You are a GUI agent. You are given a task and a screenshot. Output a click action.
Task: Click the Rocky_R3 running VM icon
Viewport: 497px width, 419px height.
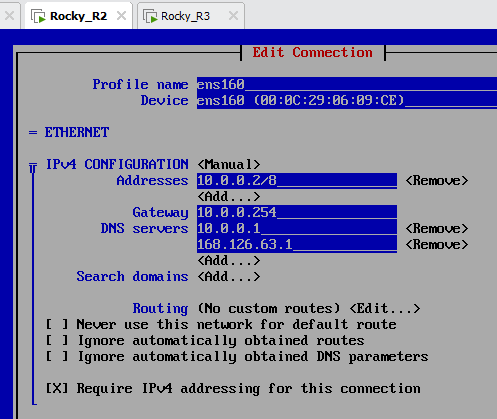coord(150,16)
